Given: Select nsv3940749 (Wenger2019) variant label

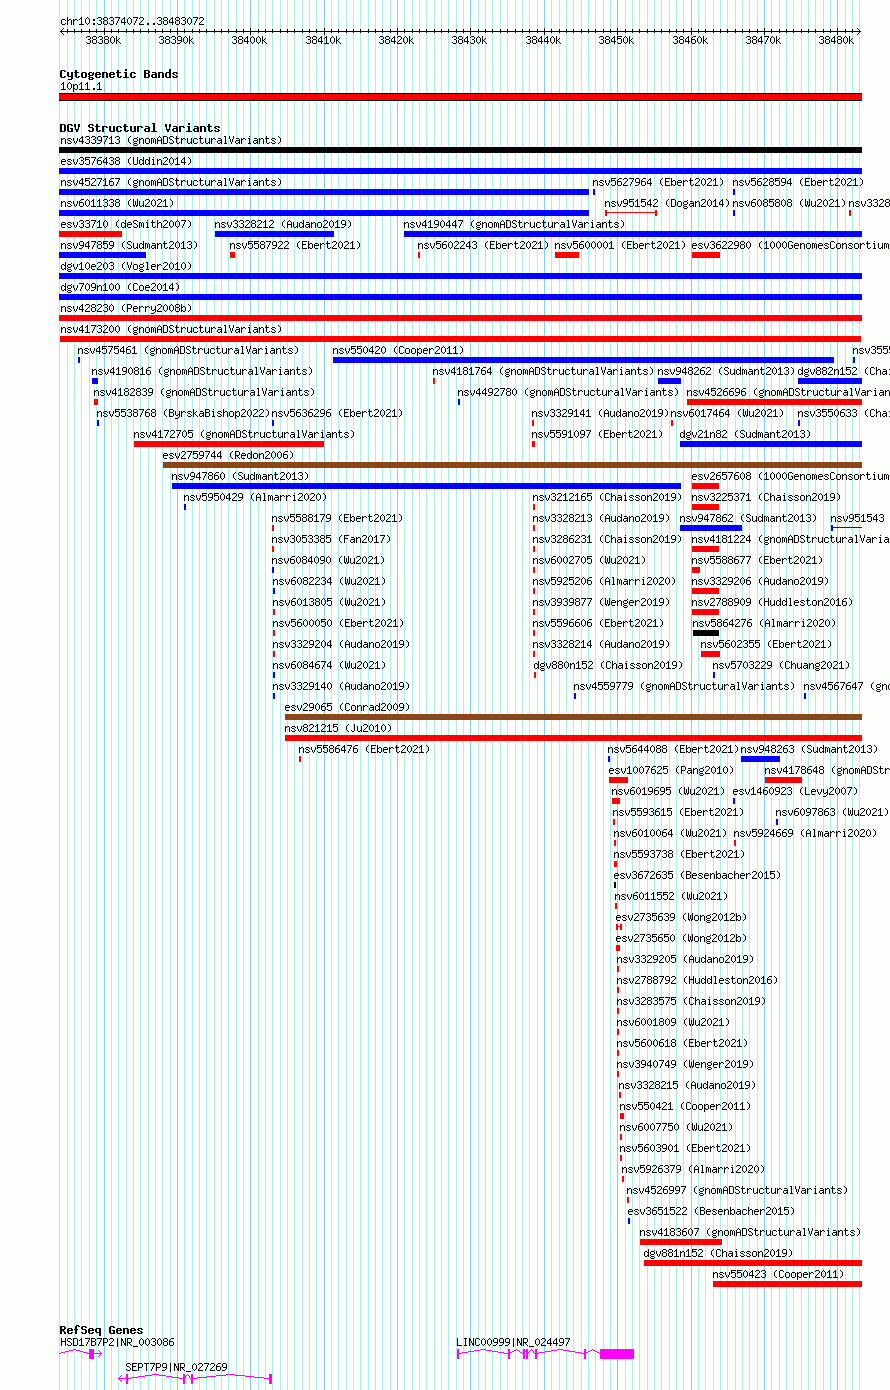Looking at the screenshot, I should tap(686, 1064).
